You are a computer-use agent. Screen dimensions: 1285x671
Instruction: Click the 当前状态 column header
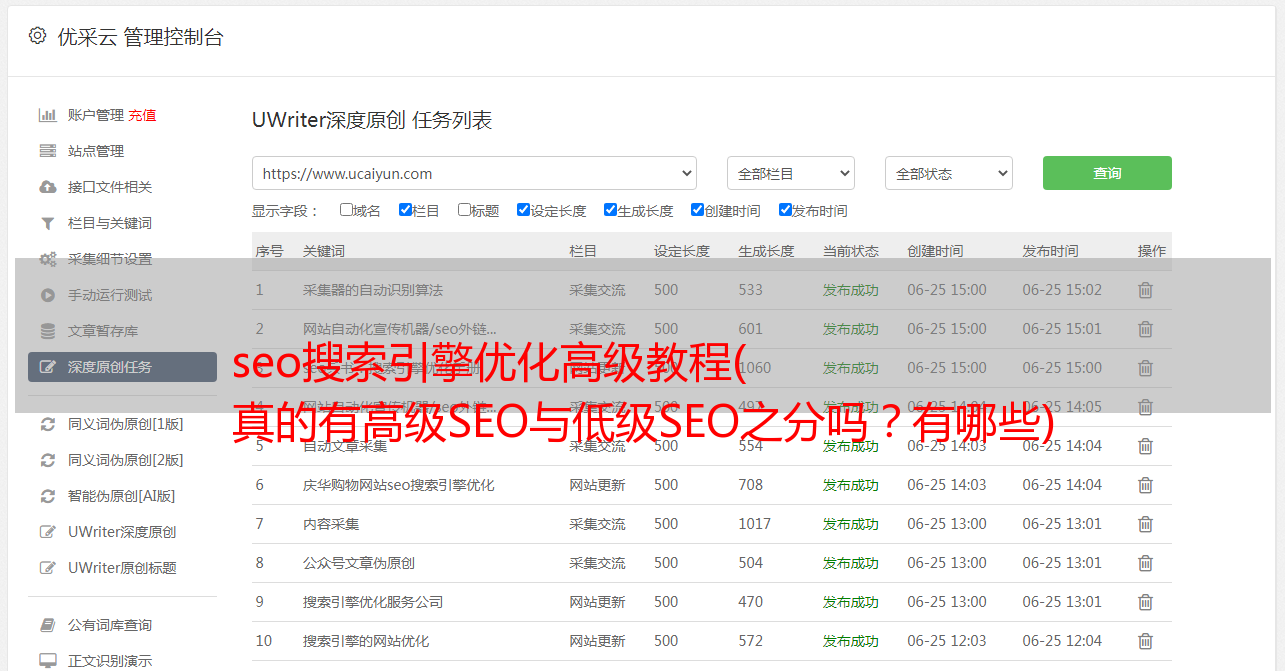pos(851,251)
